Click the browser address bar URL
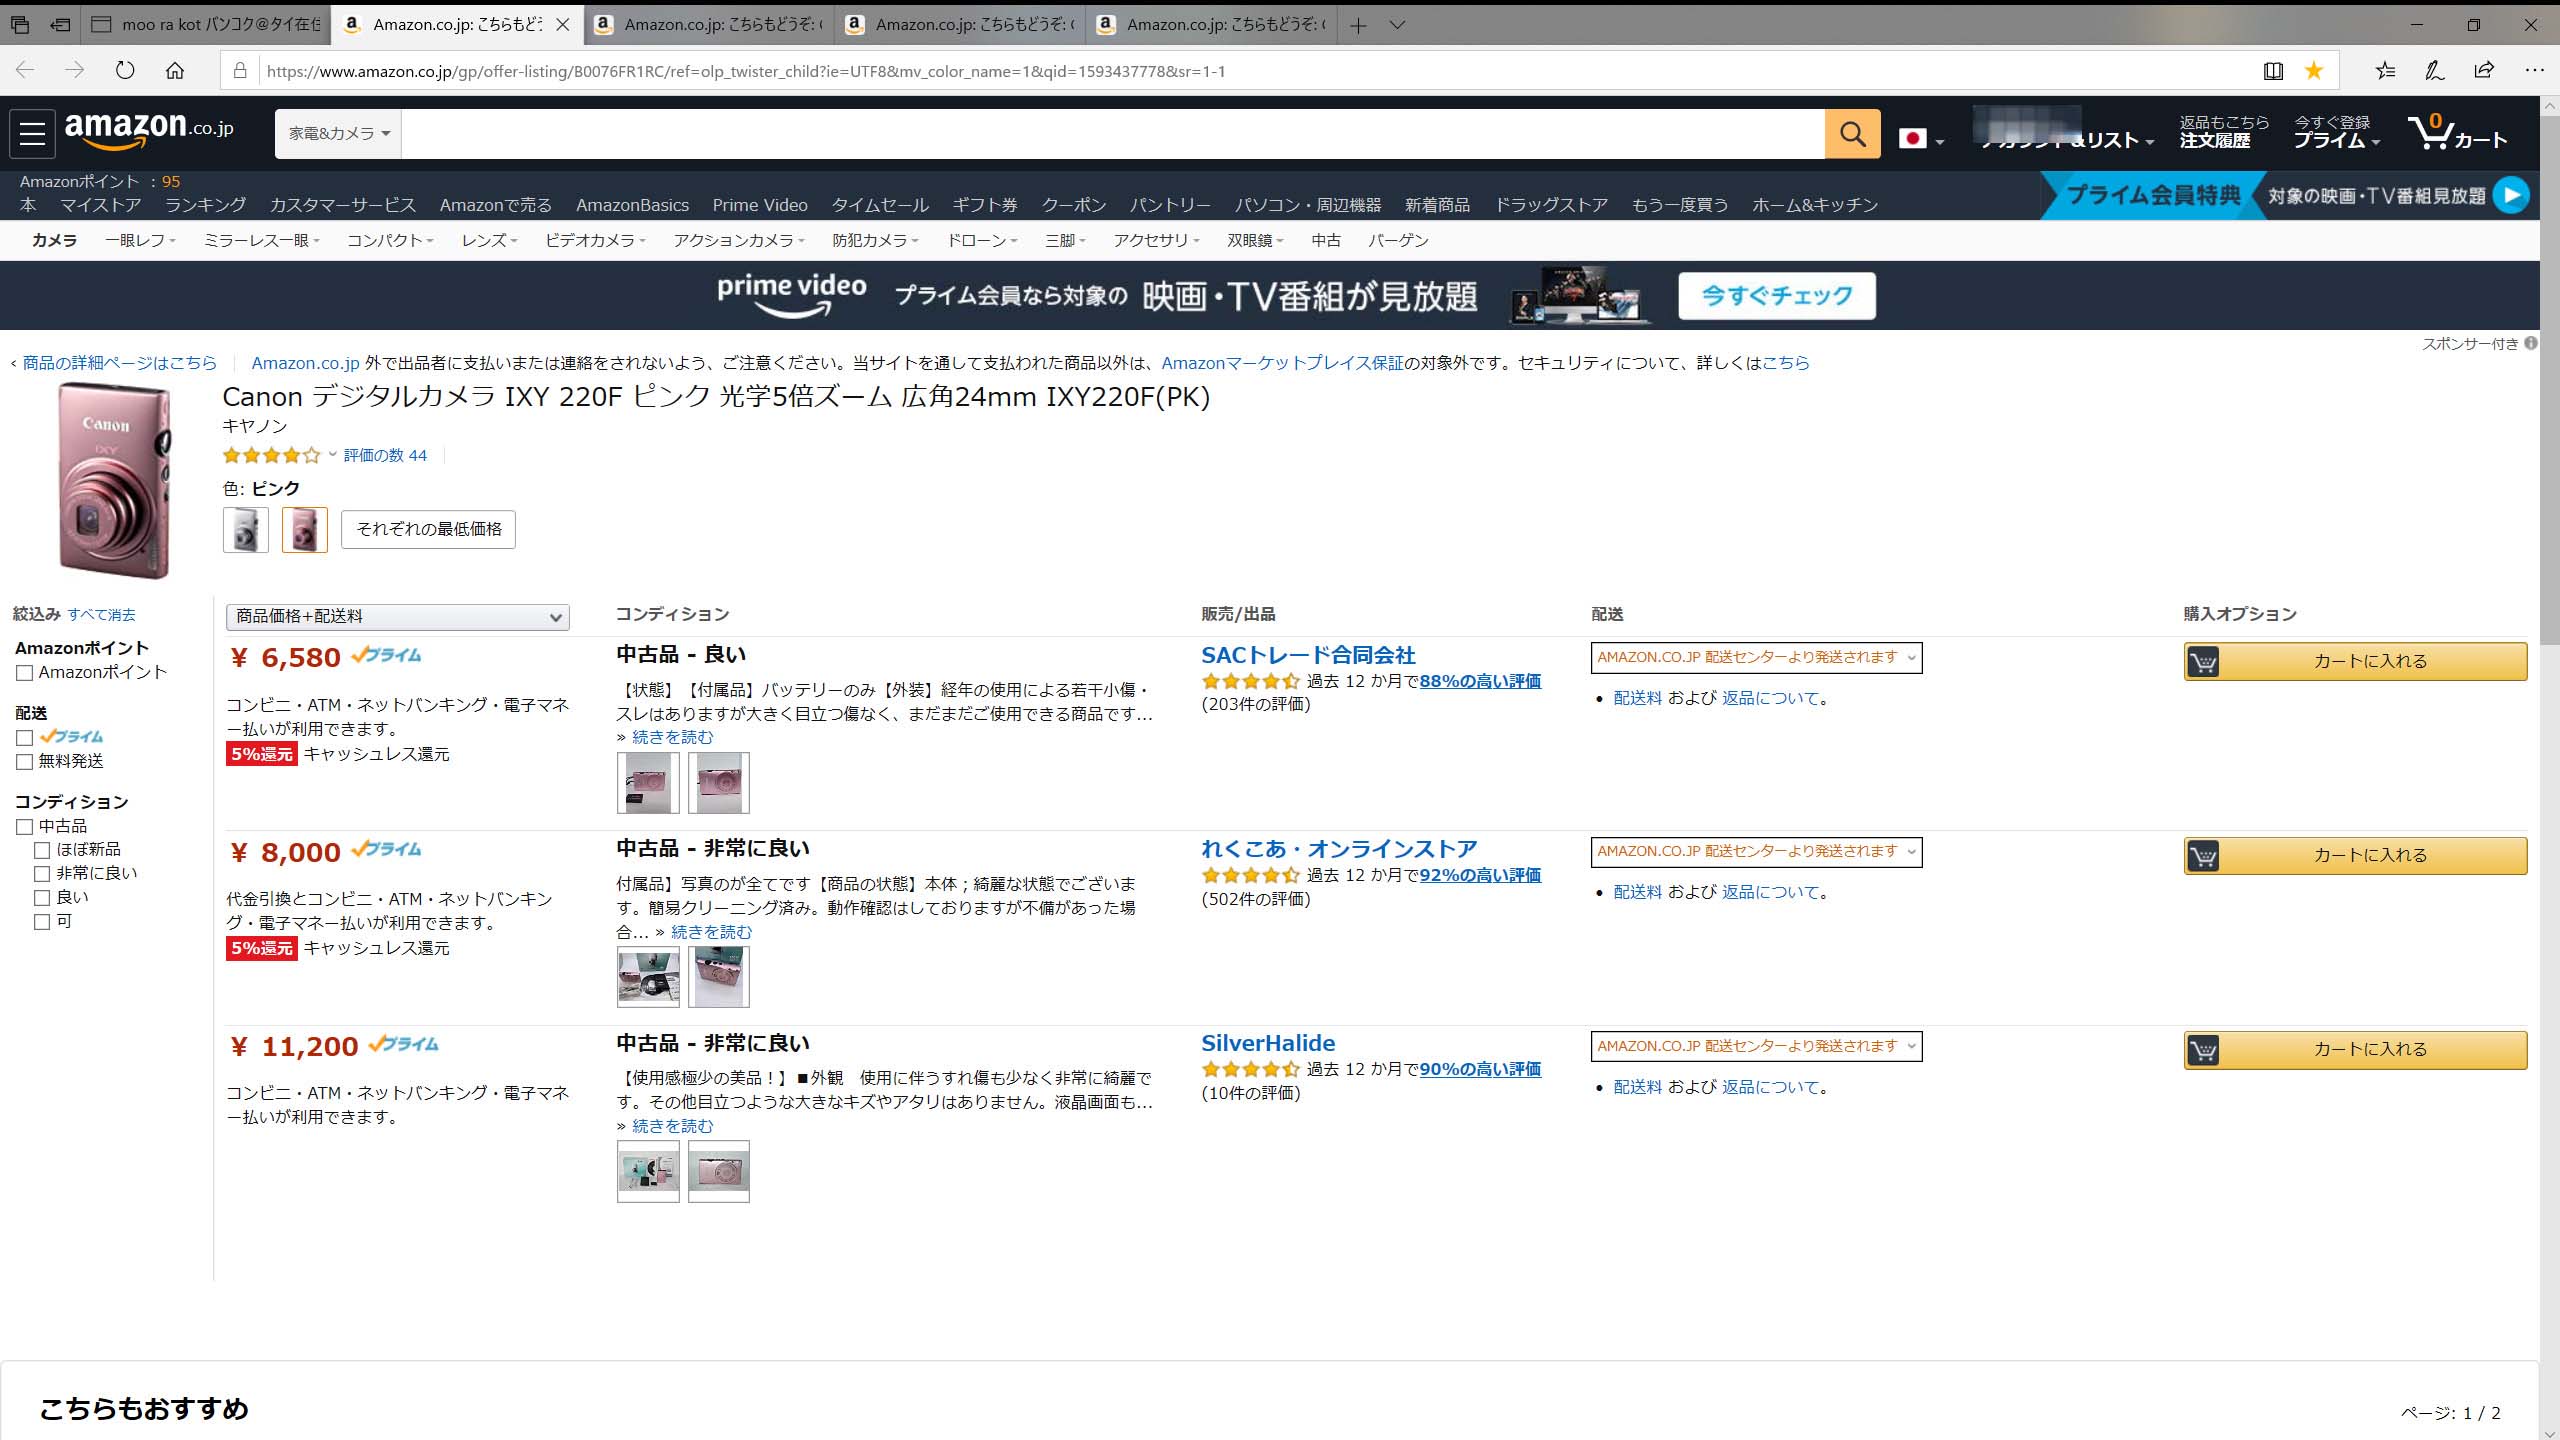This screenshot has width=2560, height=1440. click(x=745, y=71)
